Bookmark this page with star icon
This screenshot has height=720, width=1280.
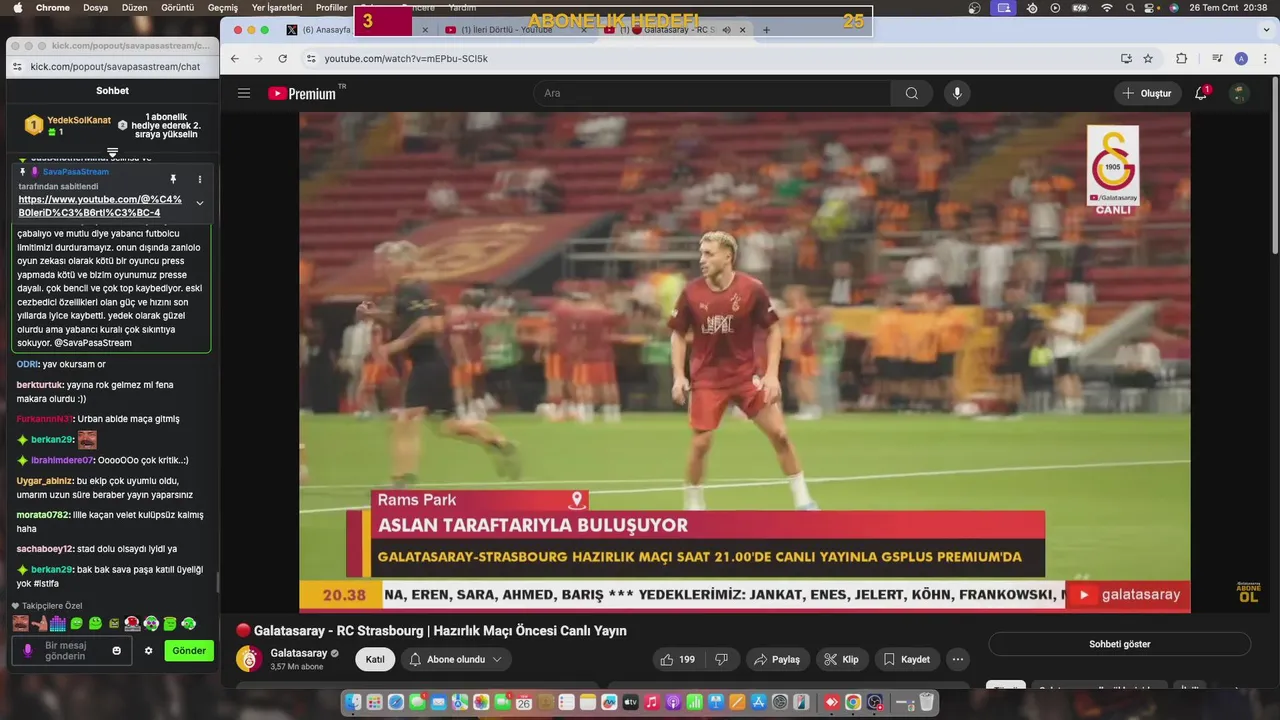point(1148,59)
